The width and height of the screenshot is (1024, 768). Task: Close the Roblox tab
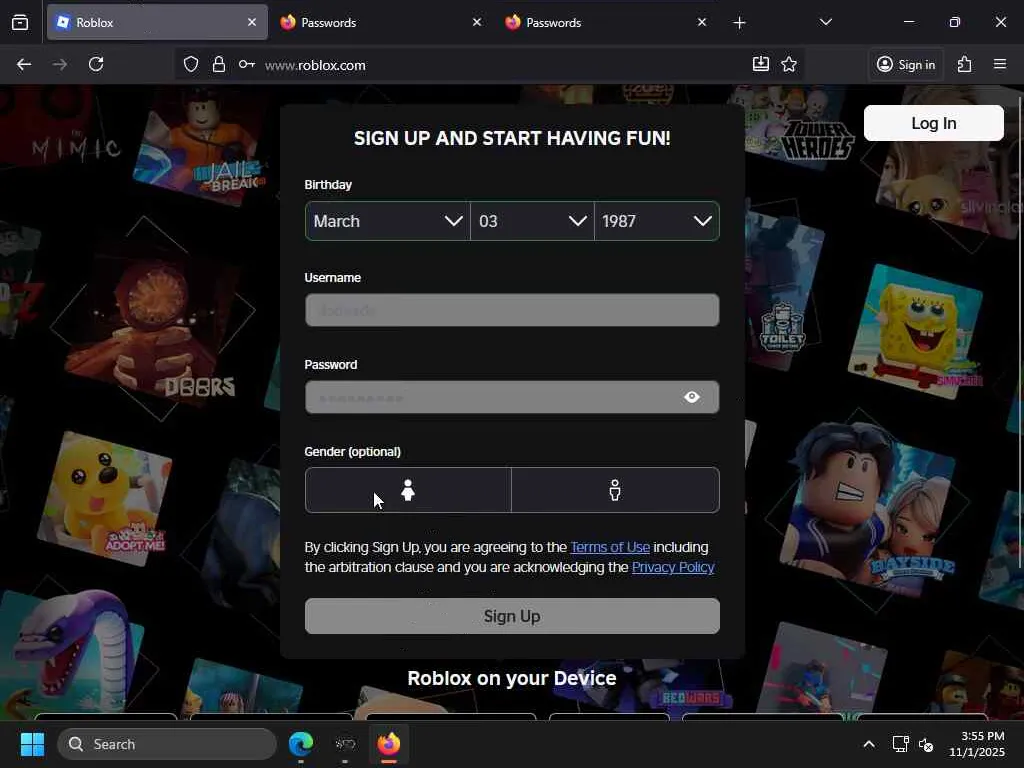(252, 22)
